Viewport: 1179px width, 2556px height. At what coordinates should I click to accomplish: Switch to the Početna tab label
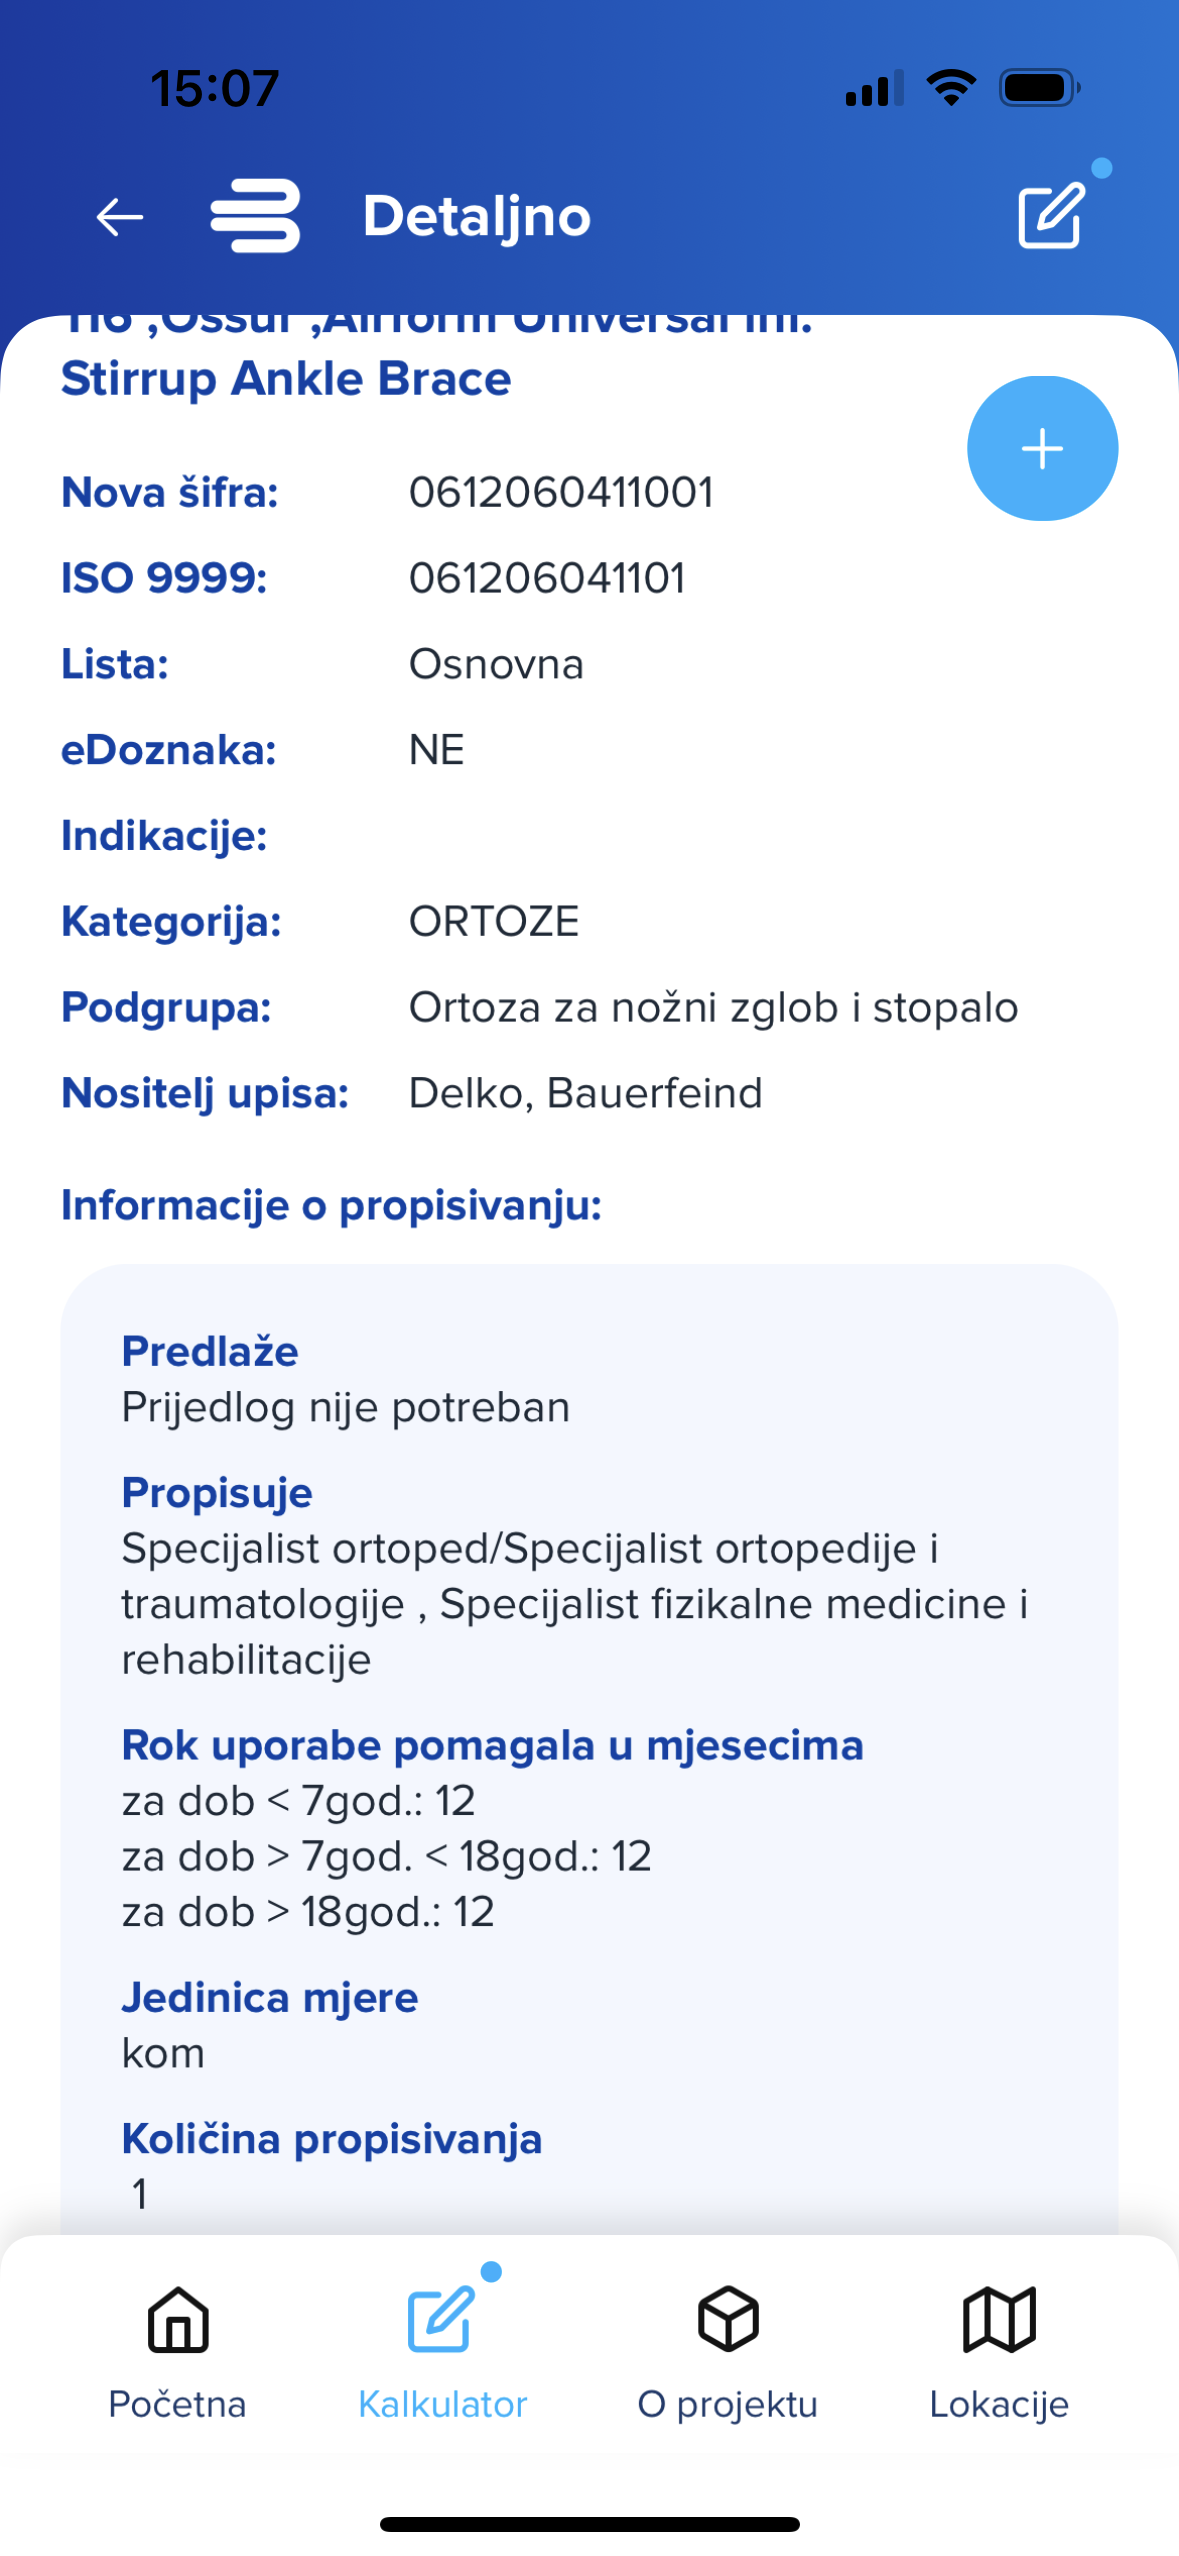[x=178, y=2403]
